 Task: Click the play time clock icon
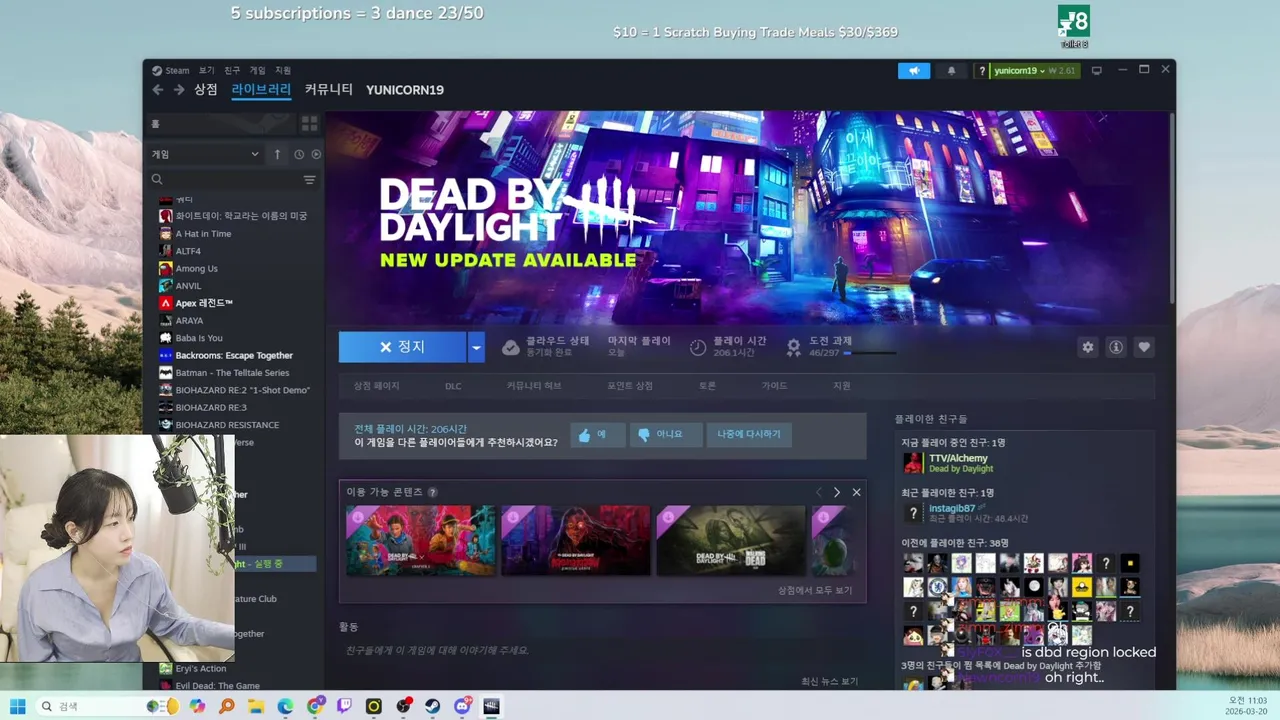698,347
